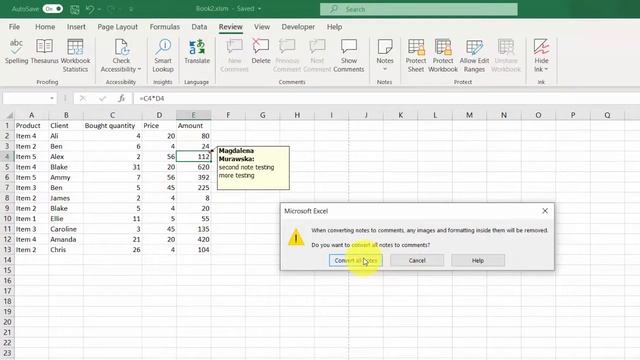Viewport: 640px width, 360px height.
Task: Click Cancel in the Excel dialog
Action: click(x=417, y=260)
